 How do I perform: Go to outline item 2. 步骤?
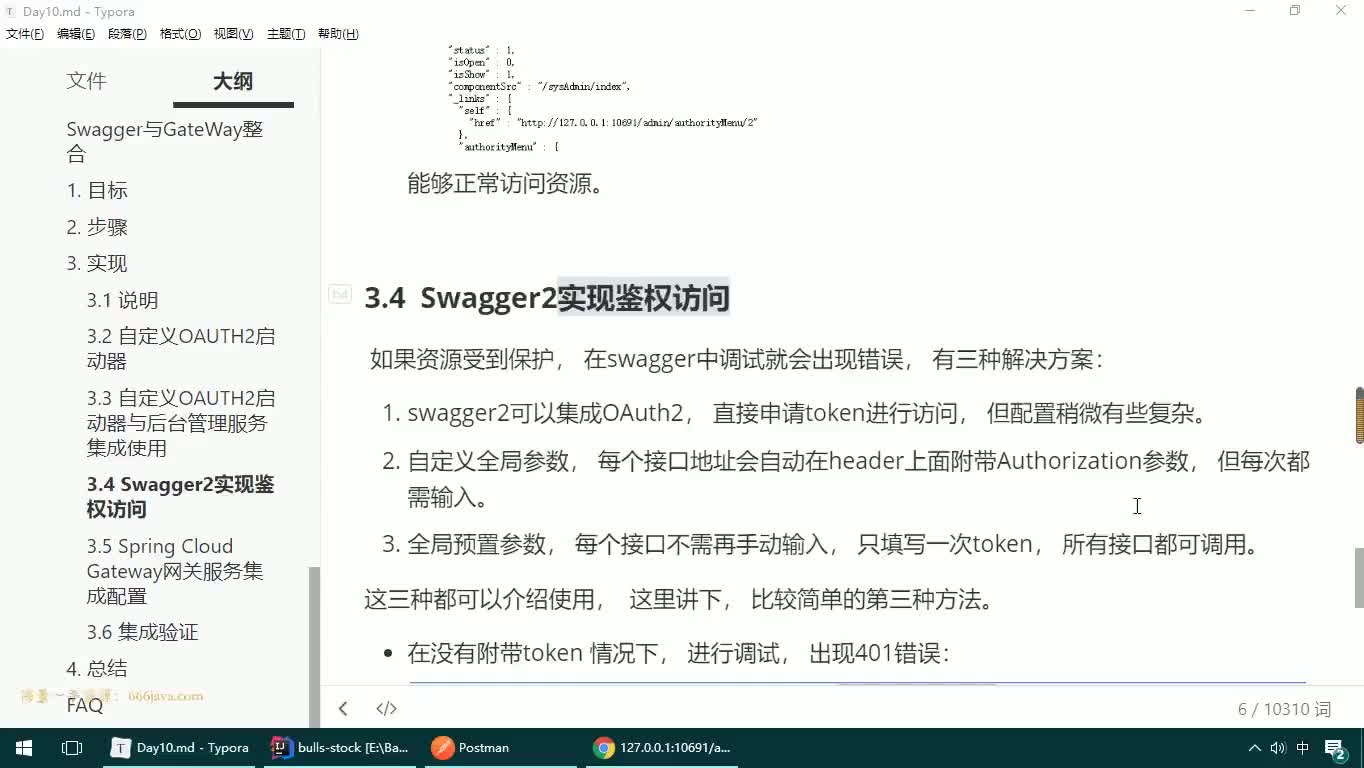click(97, 227)
